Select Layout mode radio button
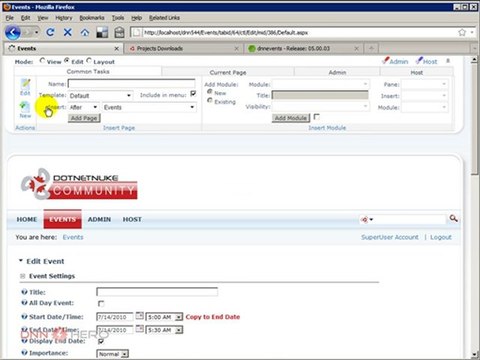The height and width of the screenshot is (360, 480). pyautogui.click(x=89, y=61)
